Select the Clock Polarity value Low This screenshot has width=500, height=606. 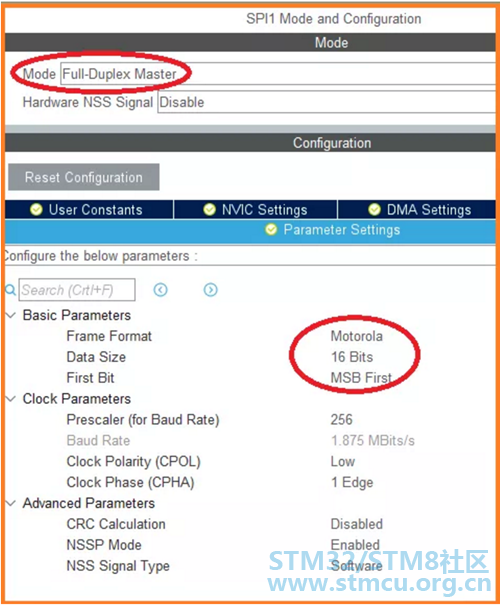point(343,461)
